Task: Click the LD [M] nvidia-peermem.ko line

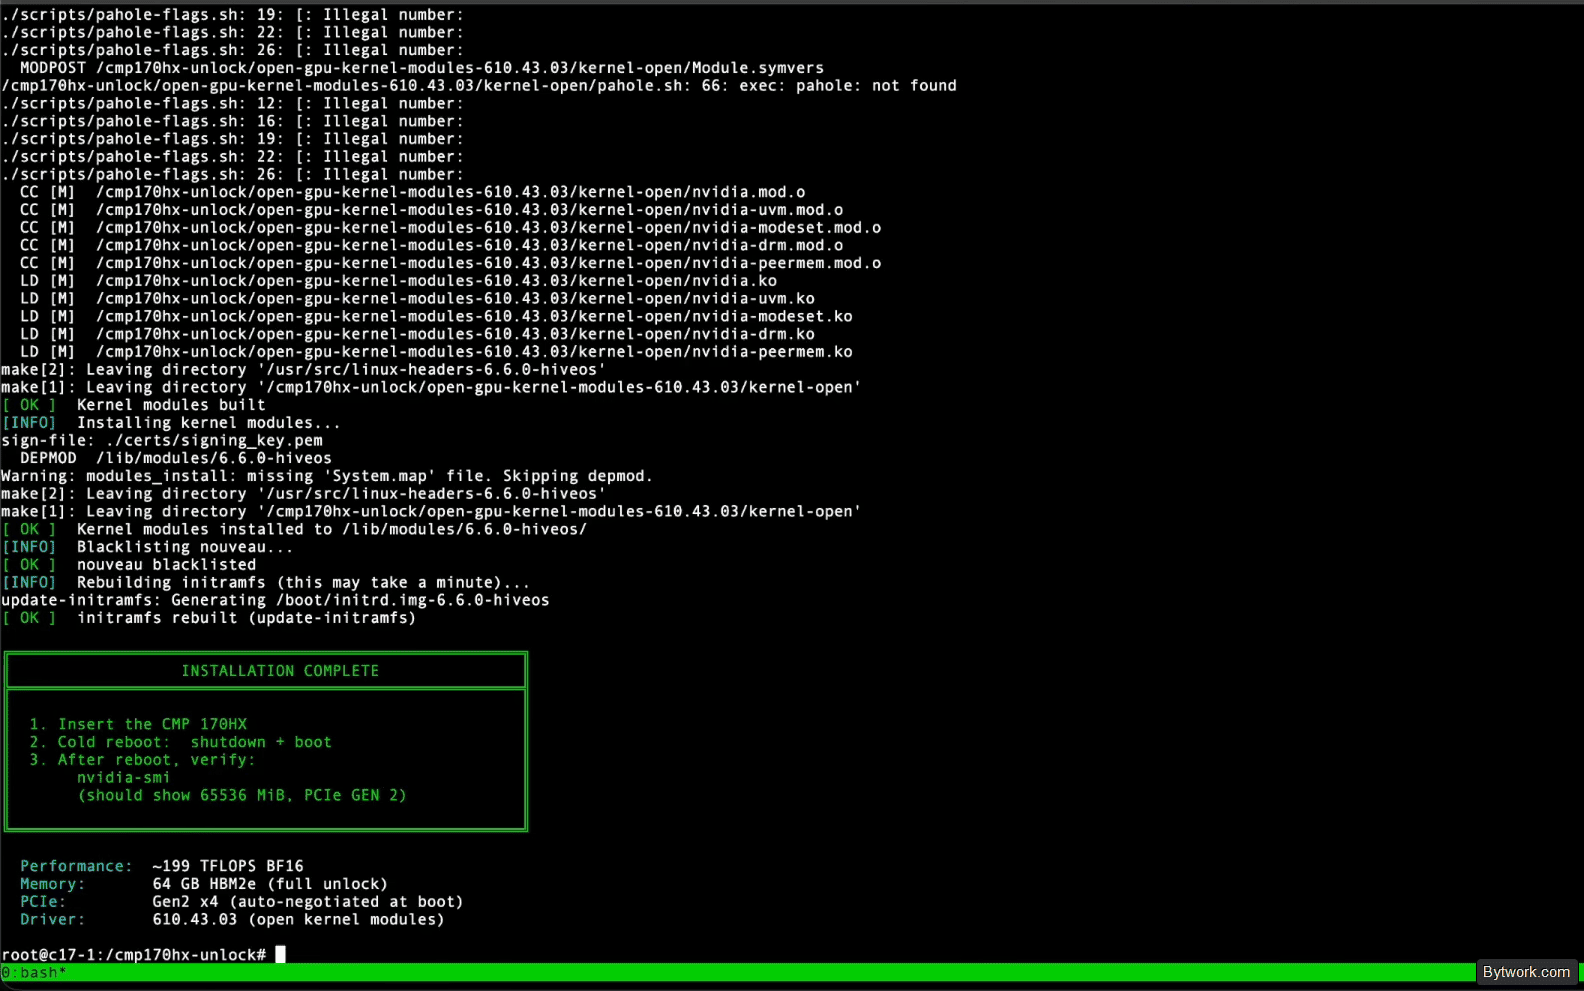Action: click(436, 352)
